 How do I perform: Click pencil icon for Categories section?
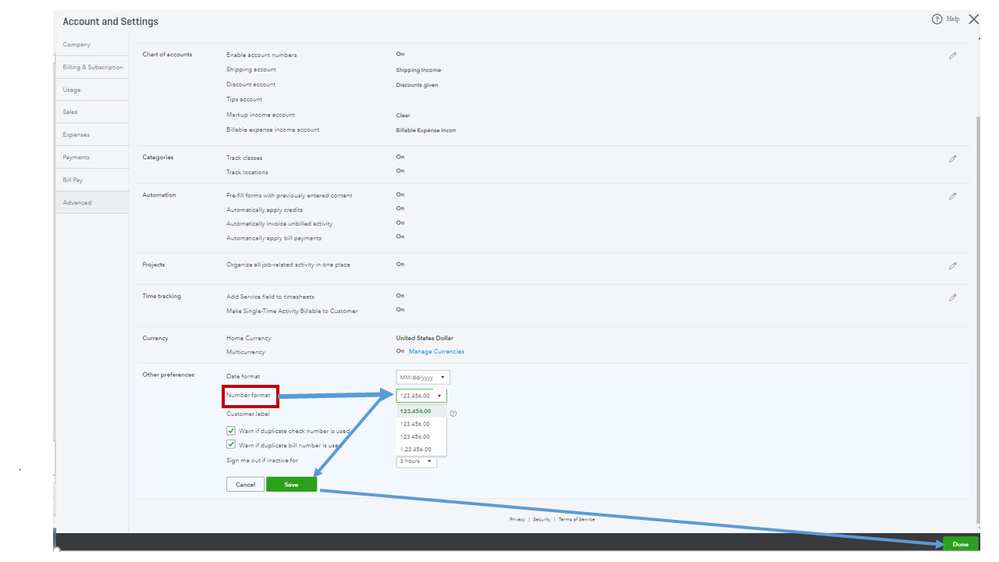point(952,159)
